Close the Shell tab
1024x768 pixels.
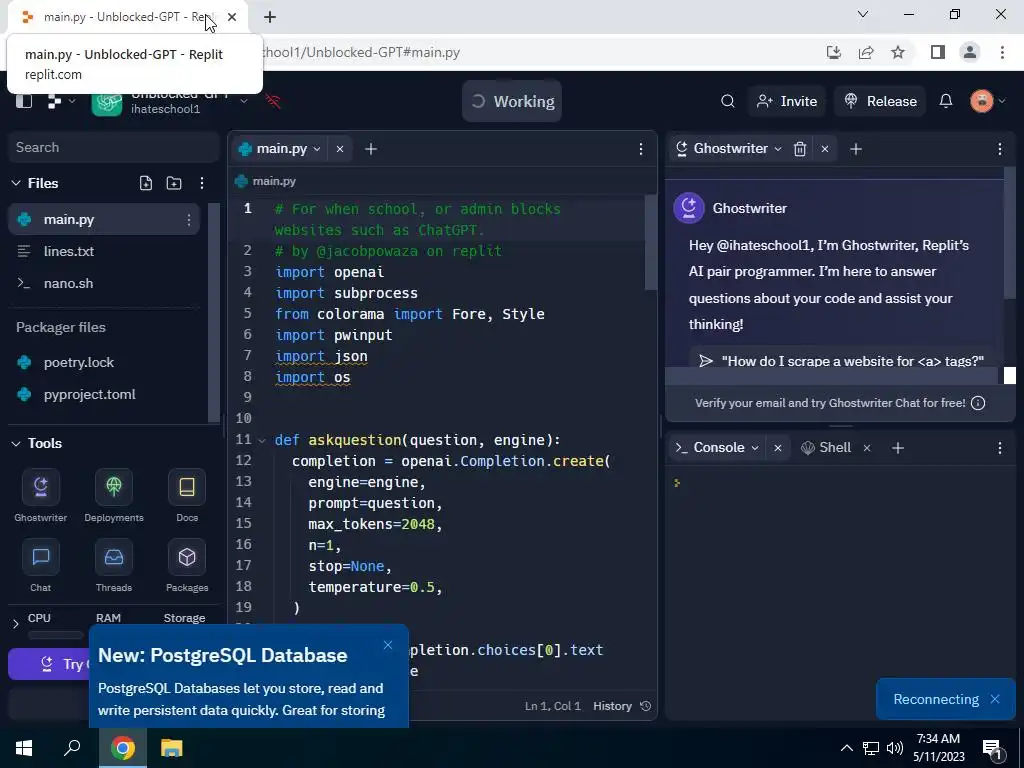pos(867,448)
